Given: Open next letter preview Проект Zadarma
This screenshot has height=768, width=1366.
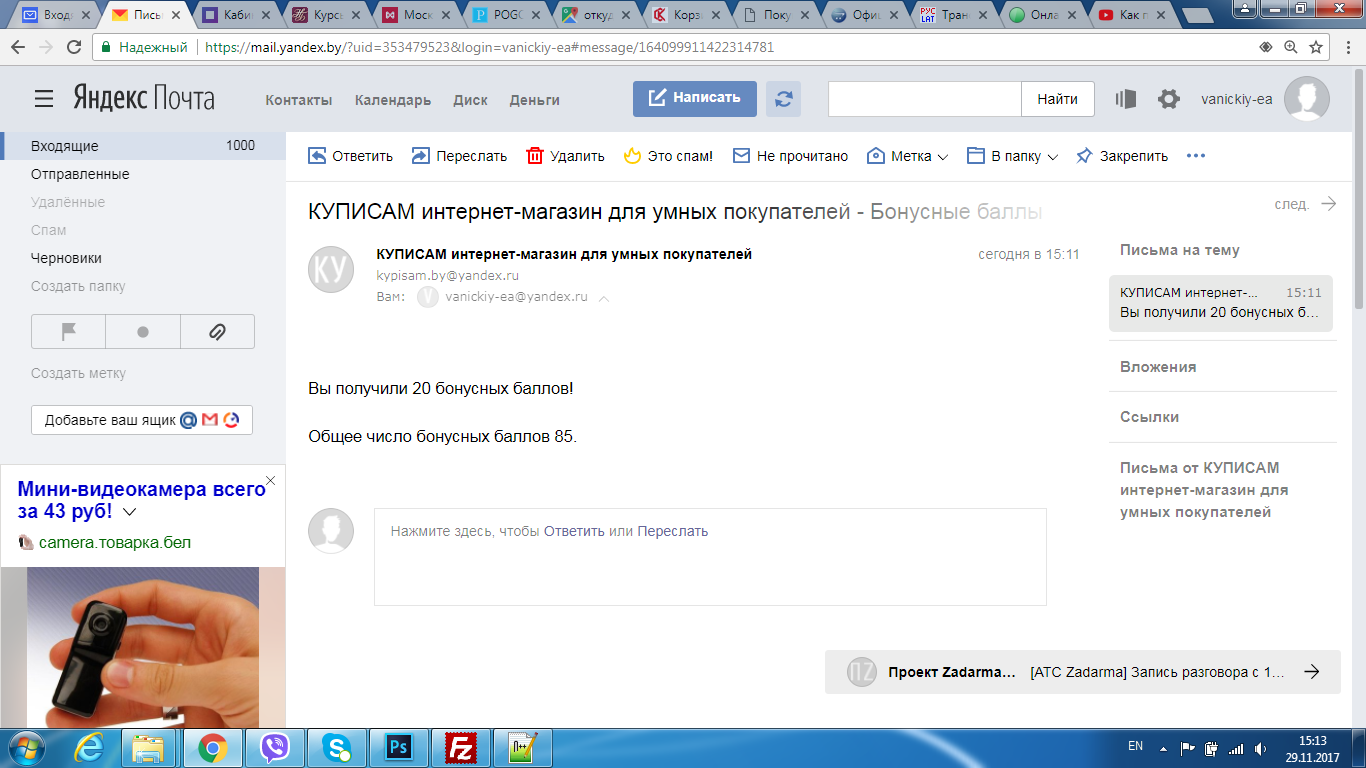Looking at the screenshot, I should 1082,672.
